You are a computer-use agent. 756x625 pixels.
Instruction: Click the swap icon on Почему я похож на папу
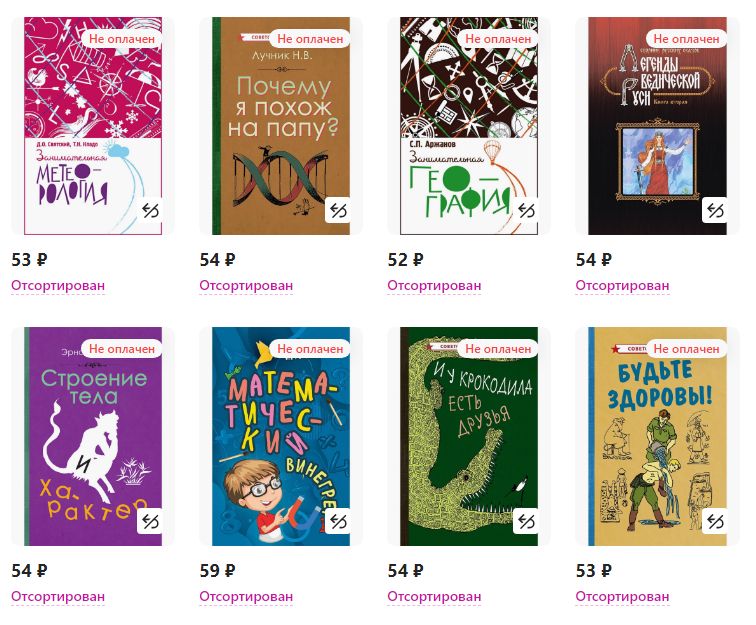338,210
